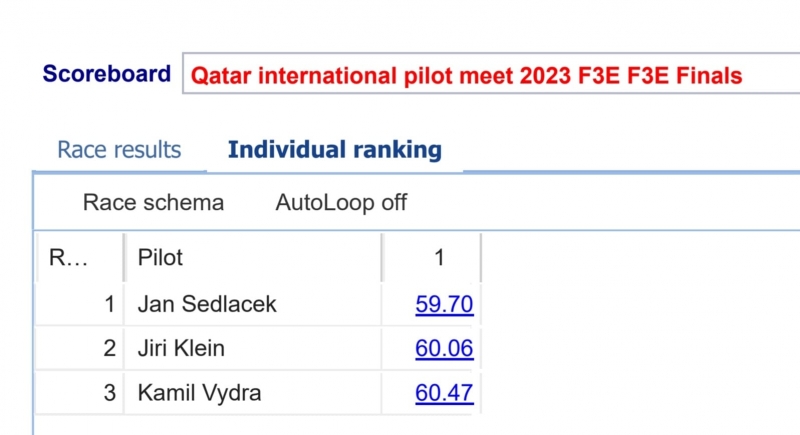Switch to the Individual ranking tab
Image resolution: width=800 pixels, height=435 pixels.
point(335,150)
